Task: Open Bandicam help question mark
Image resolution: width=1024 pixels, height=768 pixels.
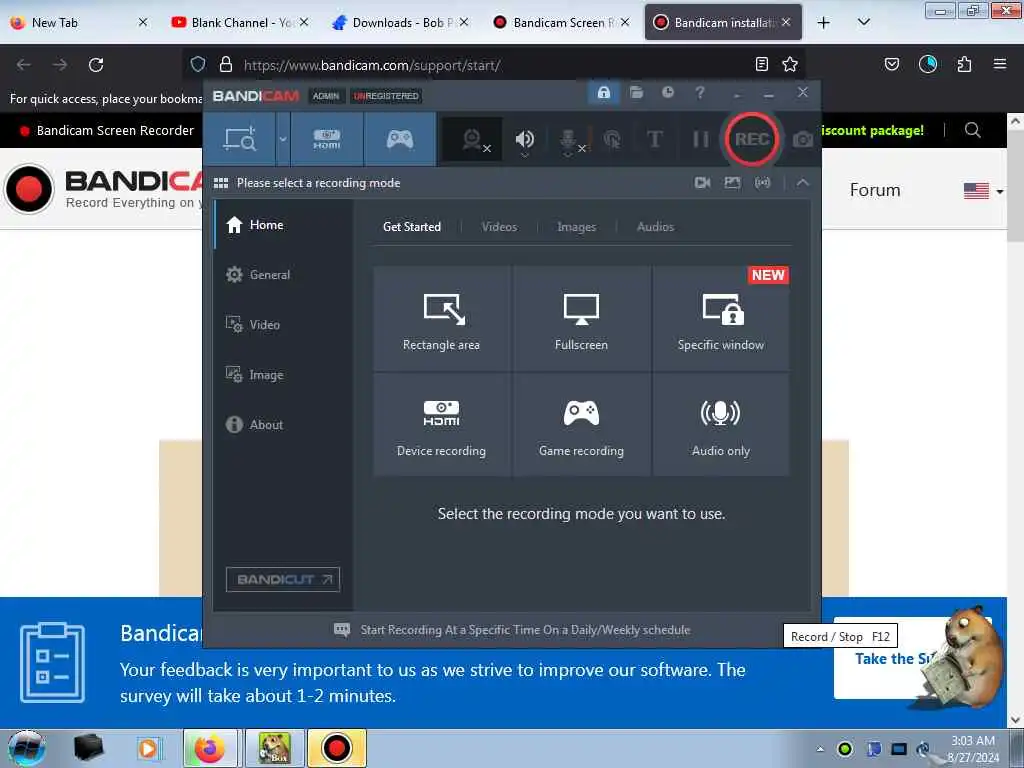Action: [699, 92]
